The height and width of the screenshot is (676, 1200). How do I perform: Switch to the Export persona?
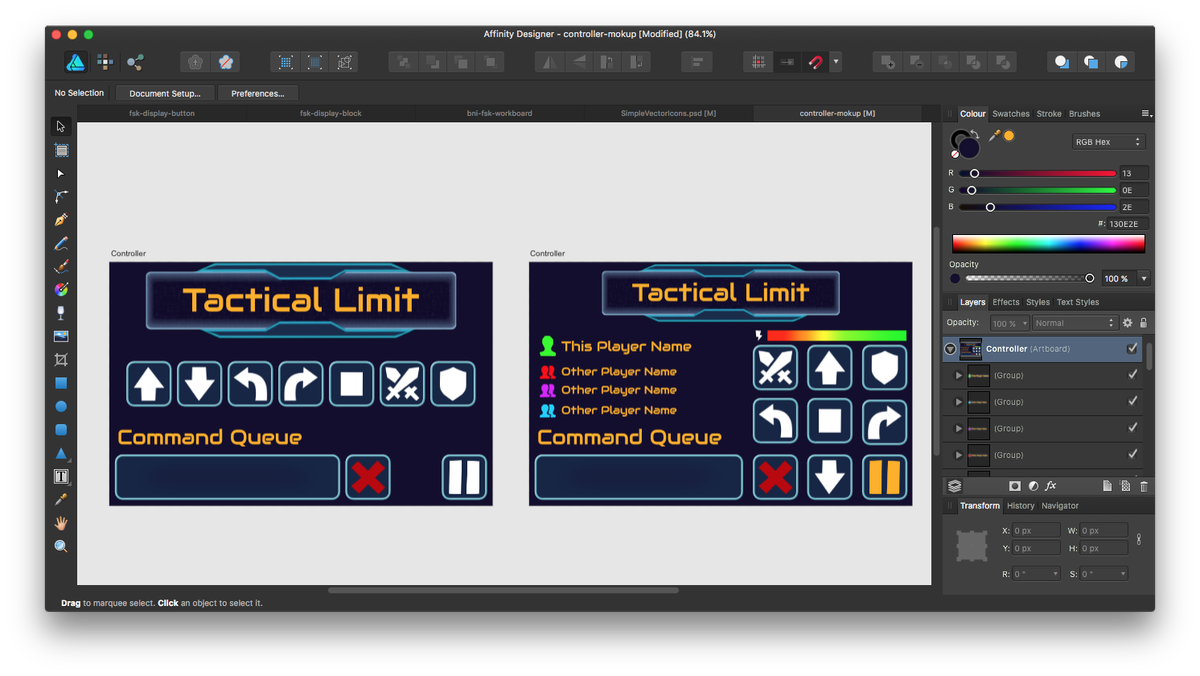point(135,63)
